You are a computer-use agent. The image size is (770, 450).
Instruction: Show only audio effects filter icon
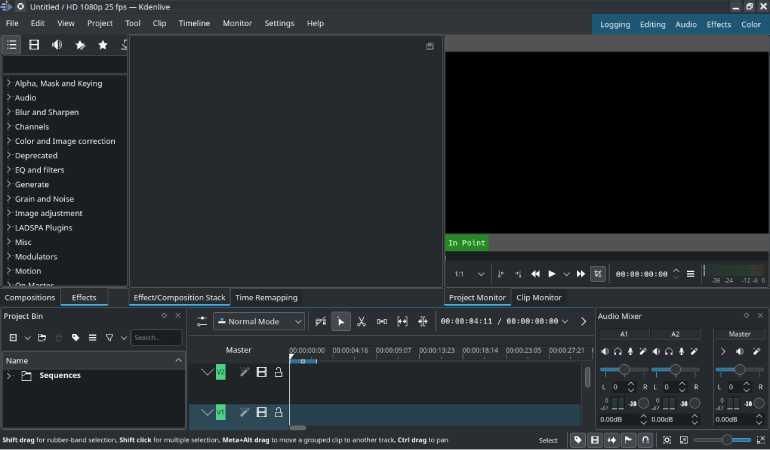pos(57,45)
